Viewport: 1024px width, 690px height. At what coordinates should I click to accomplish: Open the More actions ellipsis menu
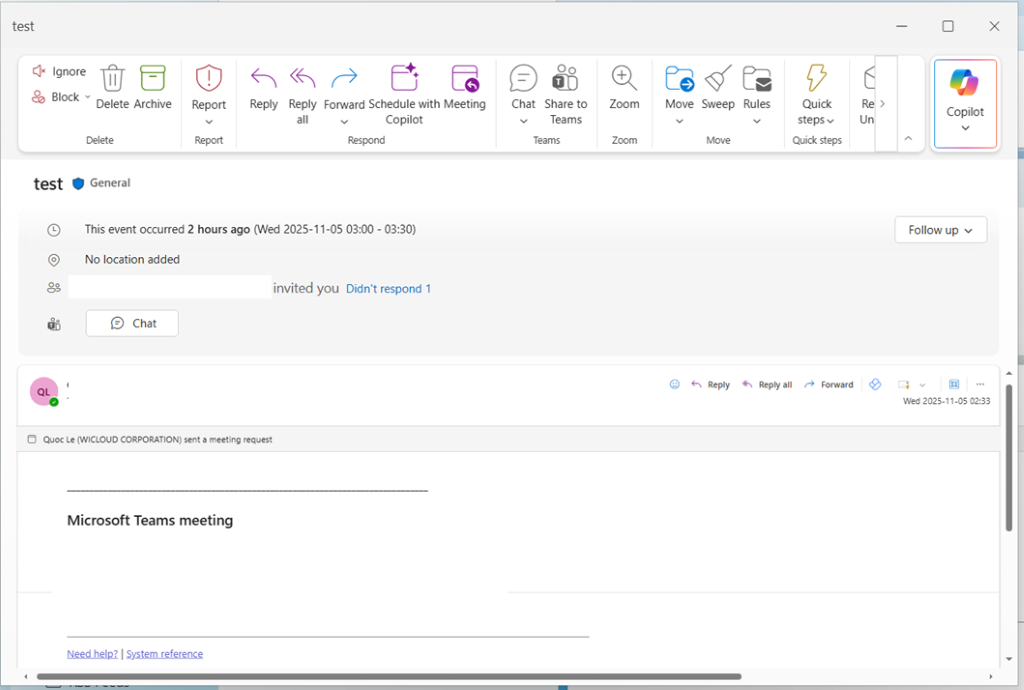980,384
